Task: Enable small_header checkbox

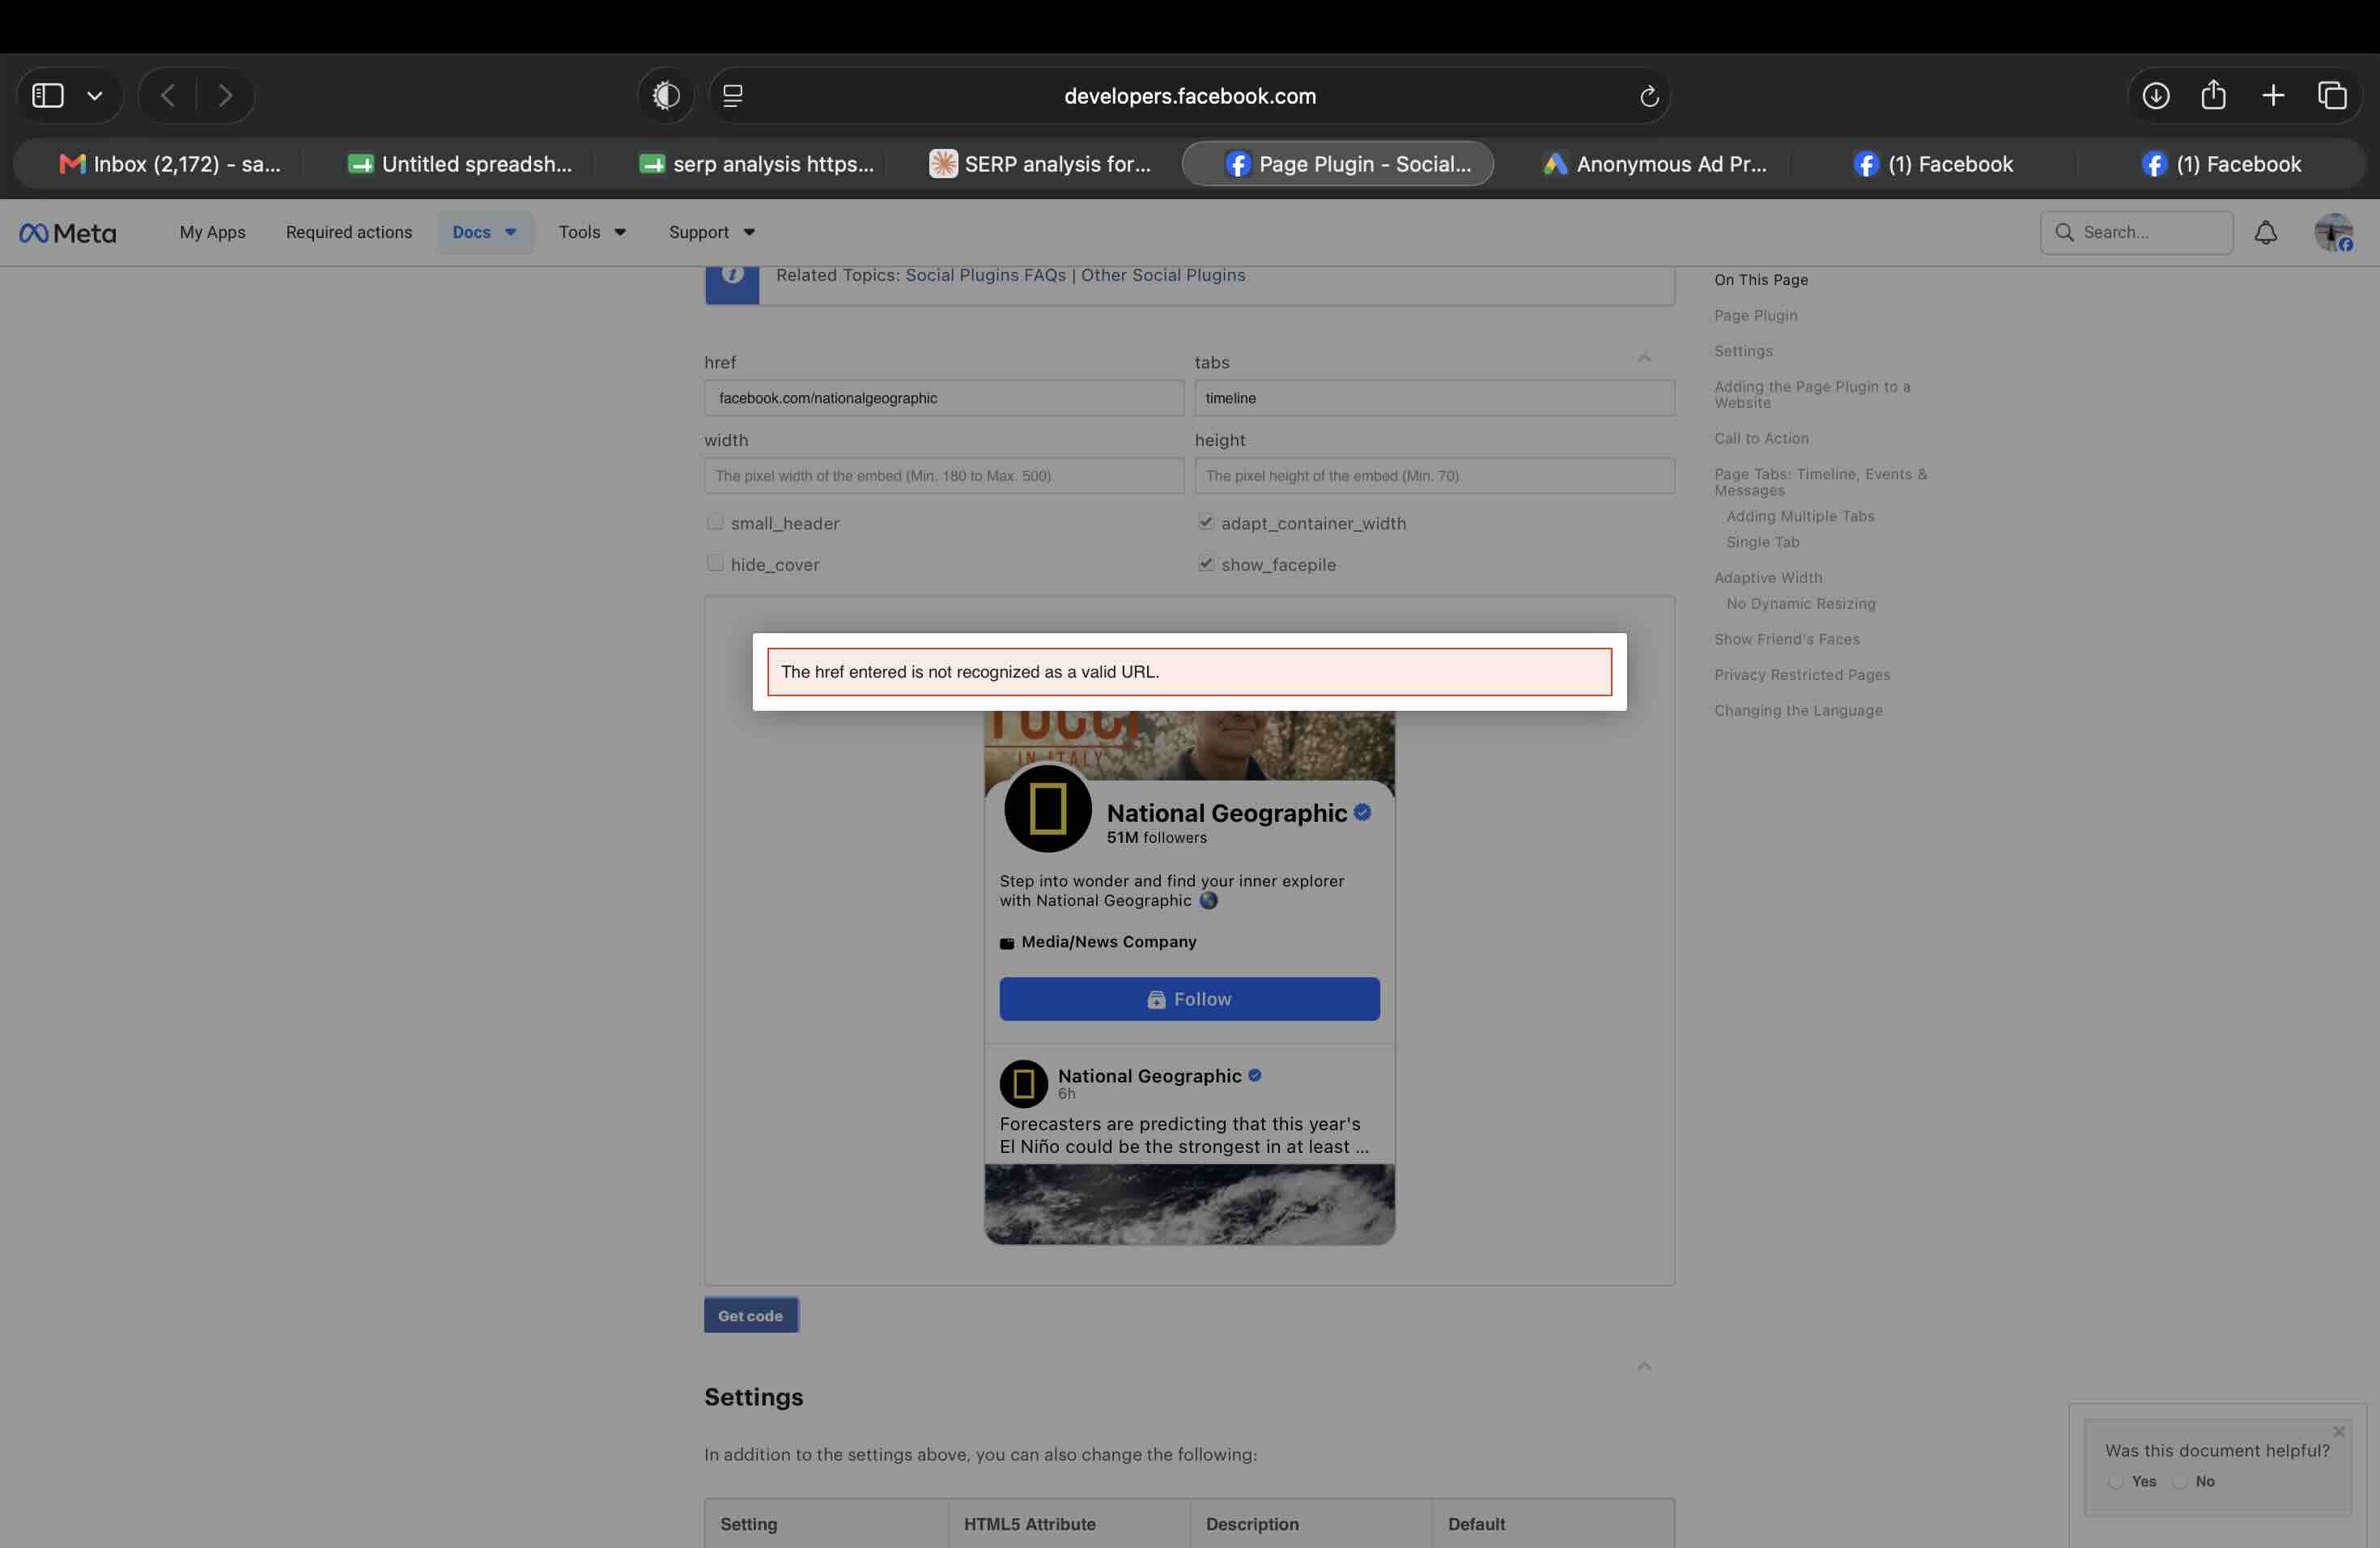Action: click(715, 522)
